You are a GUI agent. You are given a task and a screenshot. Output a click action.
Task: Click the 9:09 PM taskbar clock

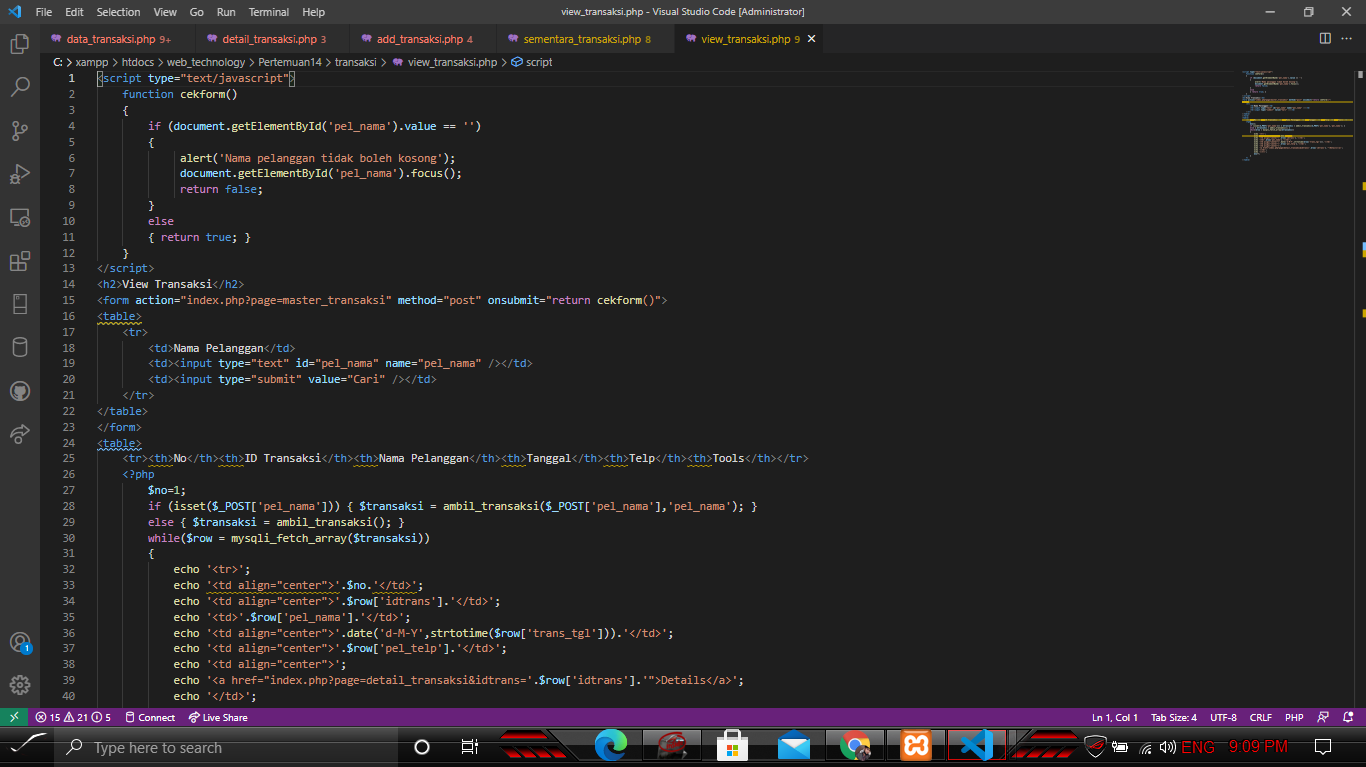(1258, 747)
